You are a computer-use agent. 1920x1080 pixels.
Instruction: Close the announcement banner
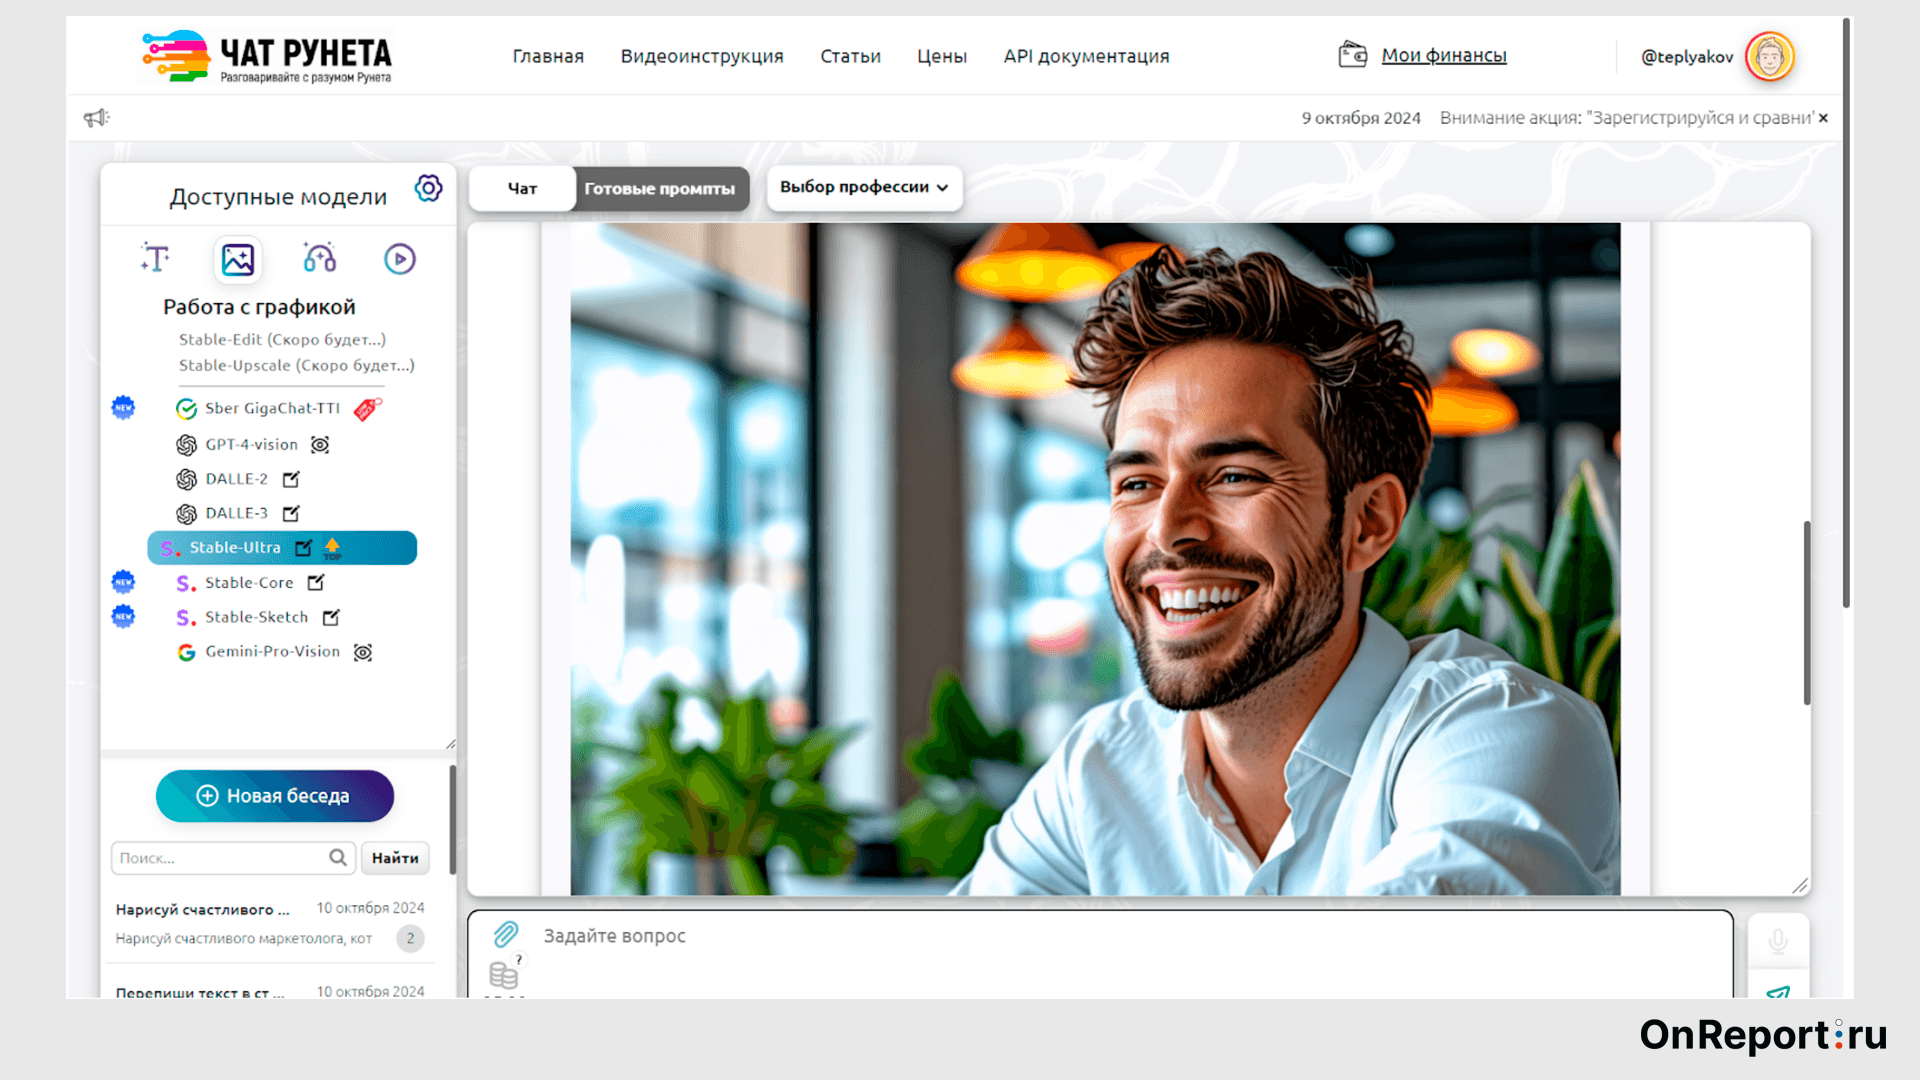pos(1823,118)
